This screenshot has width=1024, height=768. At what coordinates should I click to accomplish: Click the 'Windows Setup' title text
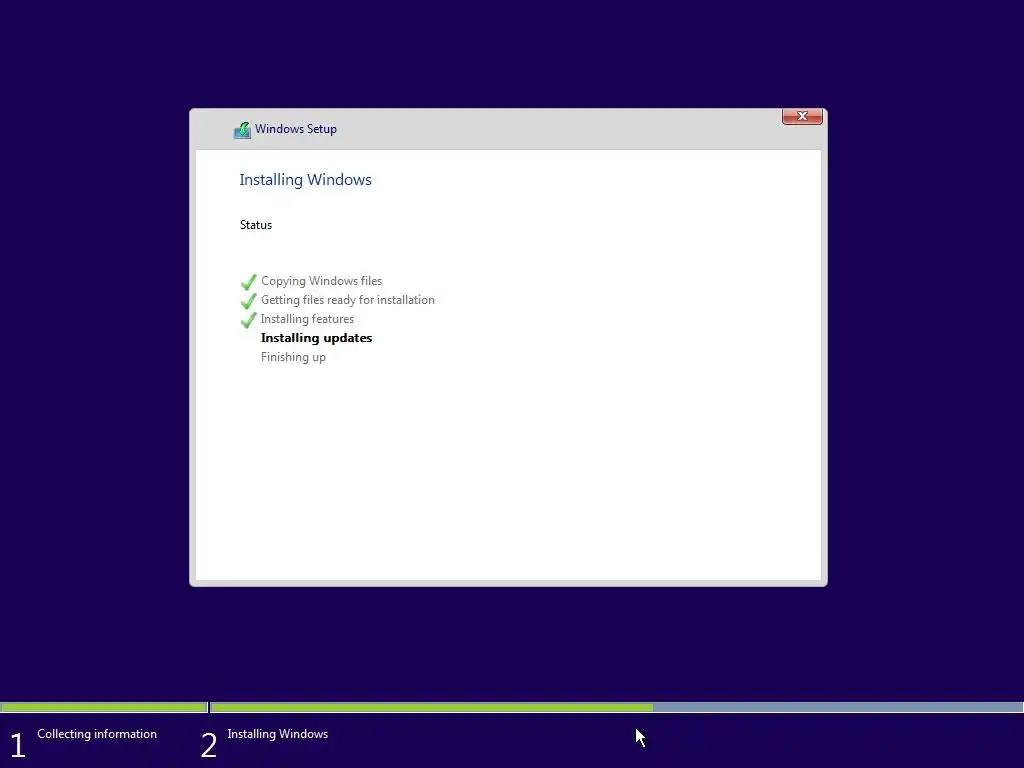click(296, 129)
